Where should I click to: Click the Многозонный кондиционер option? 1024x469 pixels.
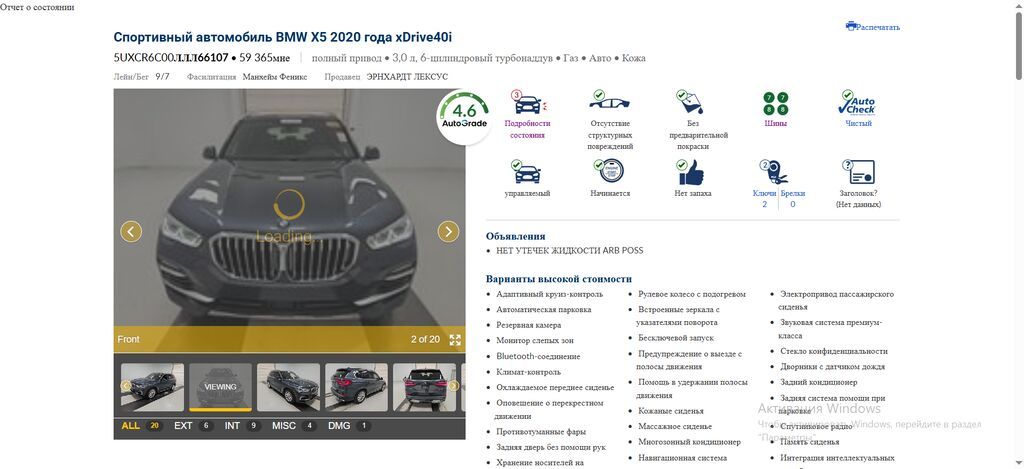[x=690, y=442]
